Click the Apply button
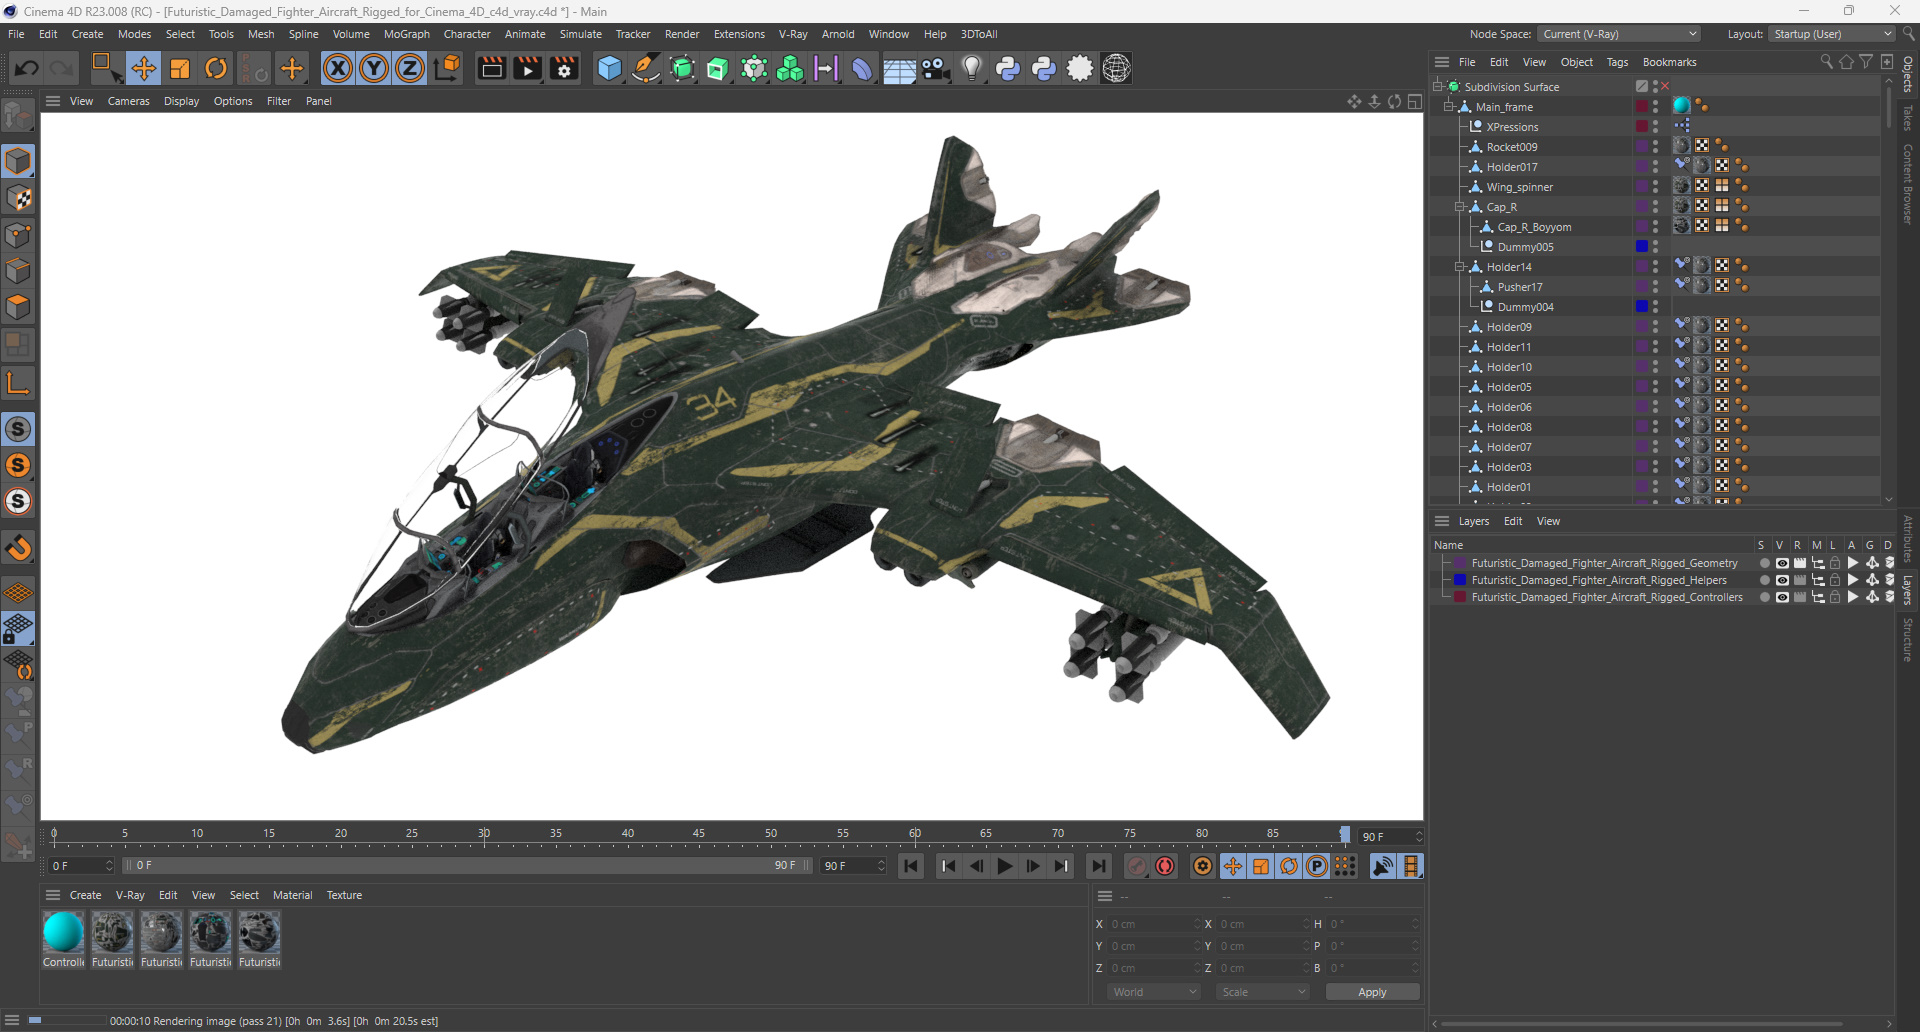The height and width of the screenshot is (1032, 1920). pos(1372,992)
